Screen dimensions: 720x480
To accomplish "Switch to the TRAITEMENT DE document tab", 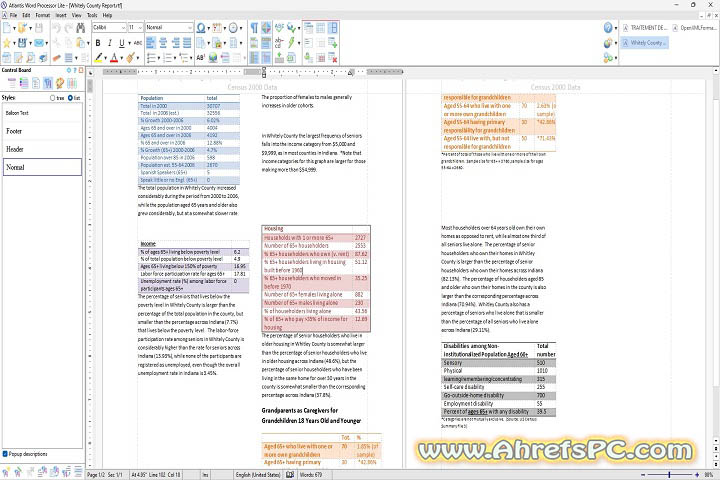I will [x=645, y=28].
